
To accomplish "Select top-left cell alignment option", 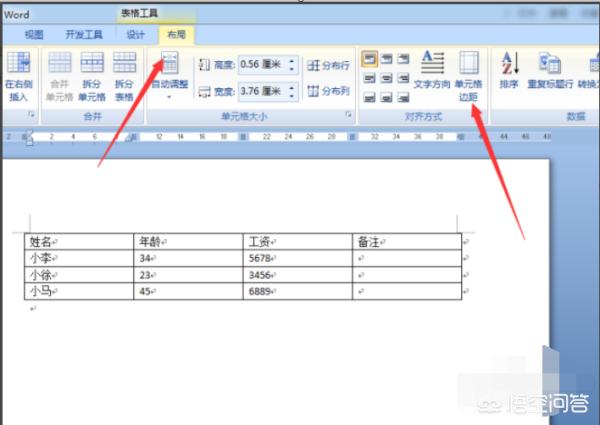I will tap(369, 60).
